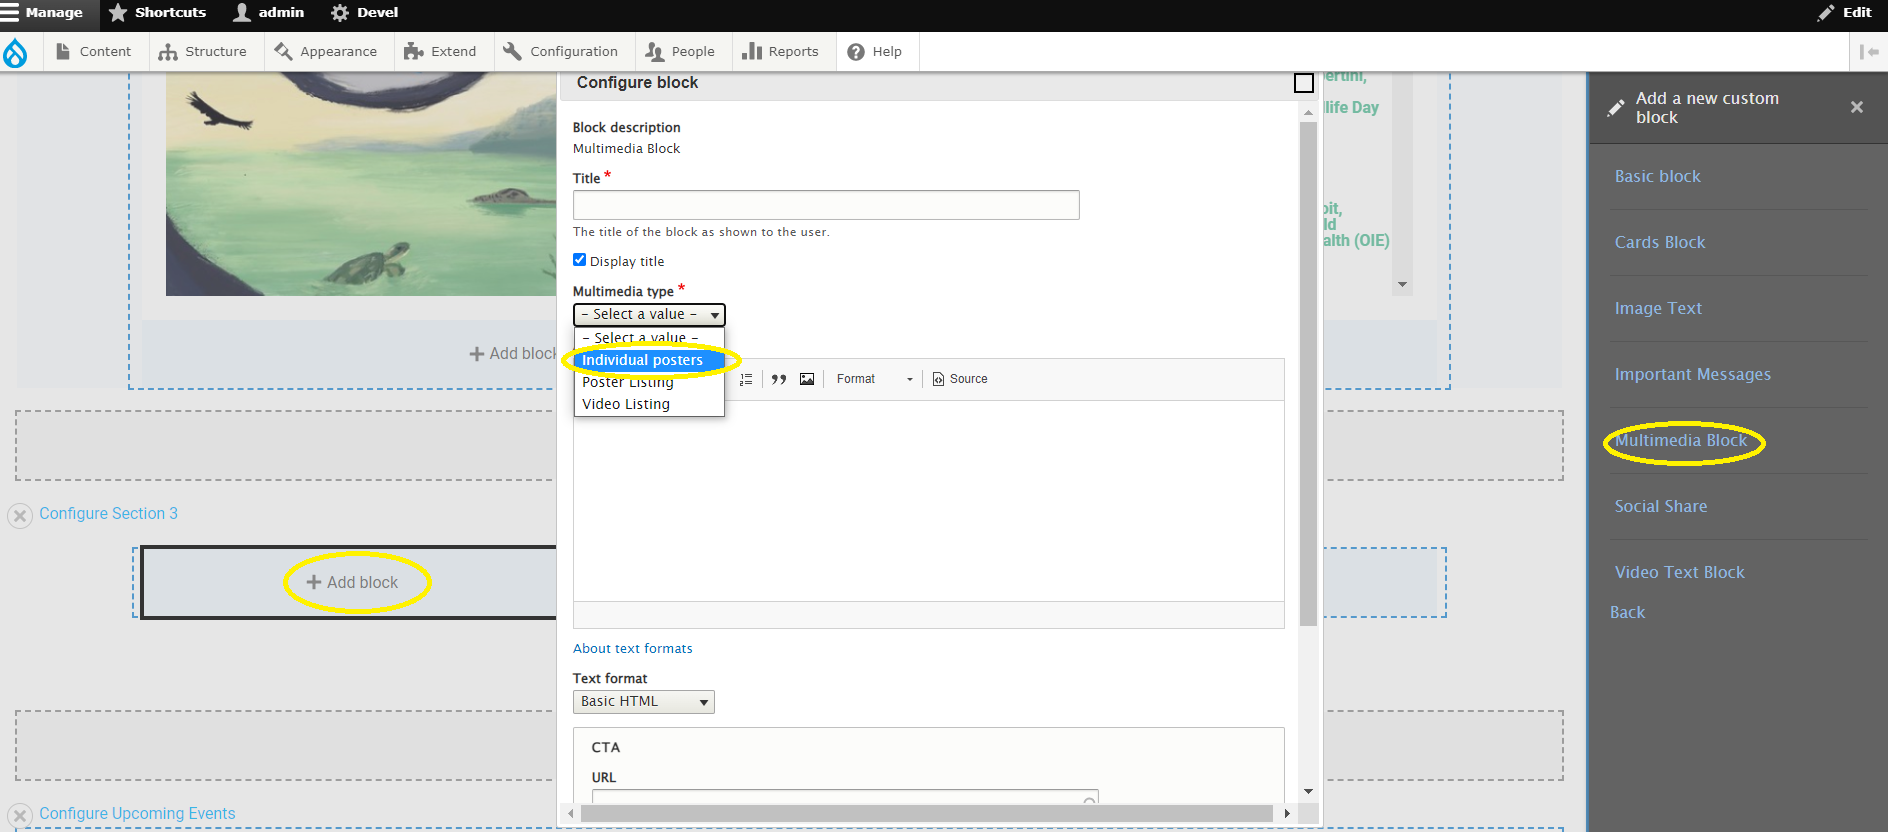1888x832 pixels.
Task: Open the Reports menu
Action: click(x=781, y=52)
